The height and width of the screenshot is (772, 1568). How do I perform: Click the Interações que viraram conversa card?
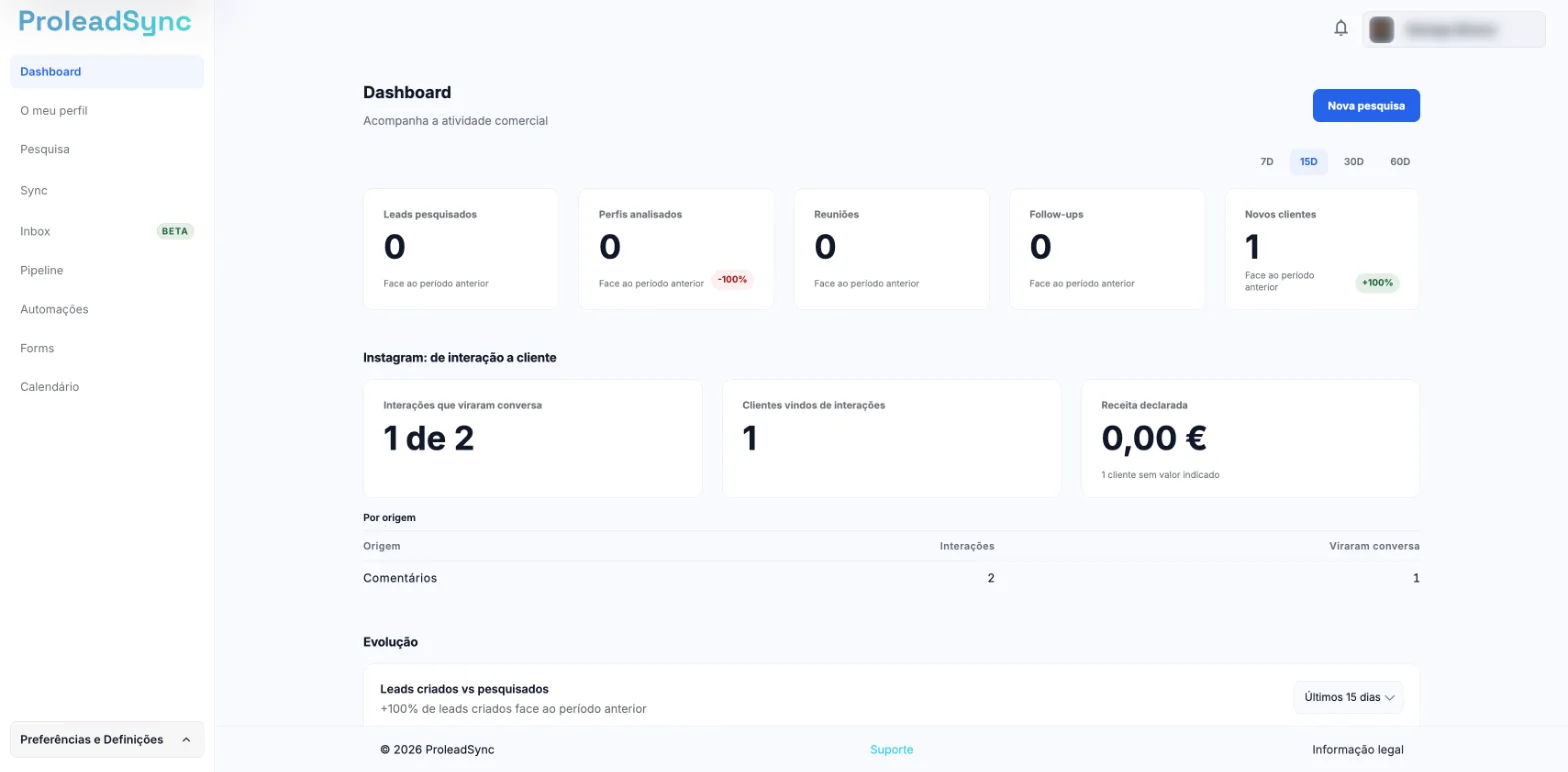coord(533,438)
